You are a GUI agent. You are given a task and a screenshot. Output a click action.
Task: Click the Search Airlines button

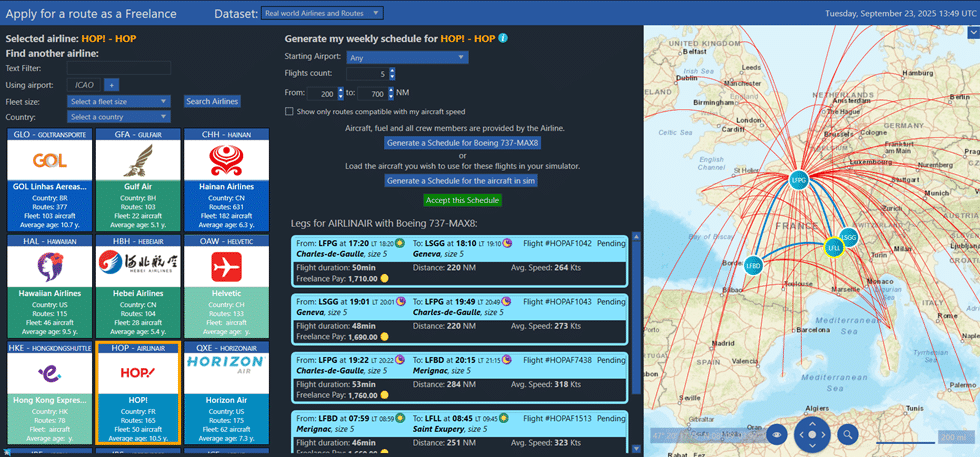tap(212, 101)
